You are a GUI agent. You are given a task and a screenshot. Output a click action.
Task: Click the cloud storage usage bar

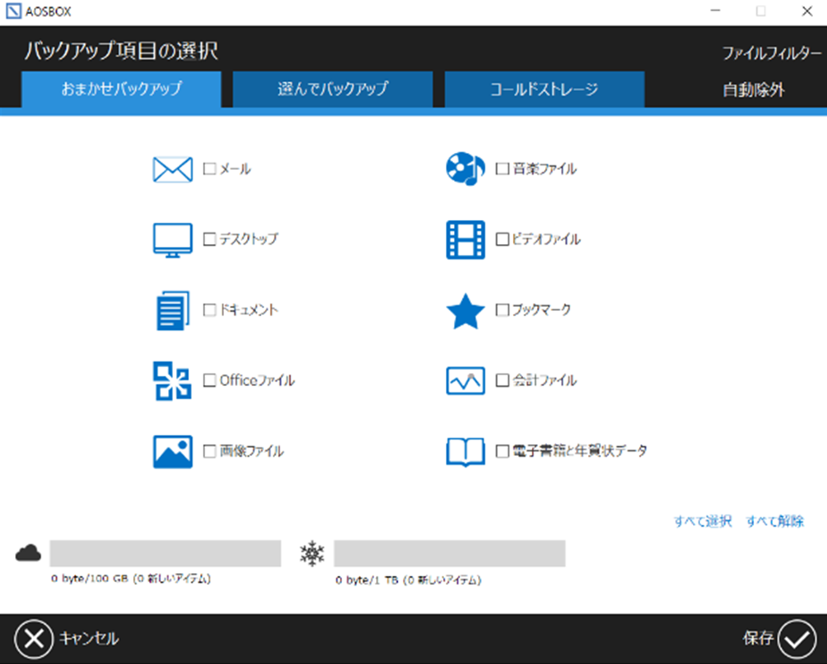(x=166, y=553)
